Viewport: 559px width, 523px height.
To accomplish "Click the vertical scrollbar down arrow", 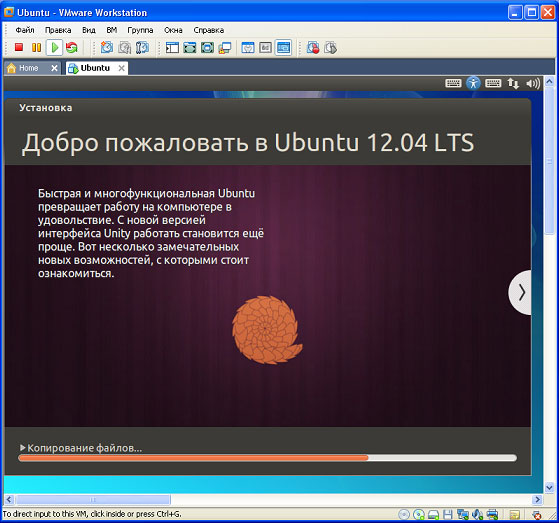I will coord(549,487).
